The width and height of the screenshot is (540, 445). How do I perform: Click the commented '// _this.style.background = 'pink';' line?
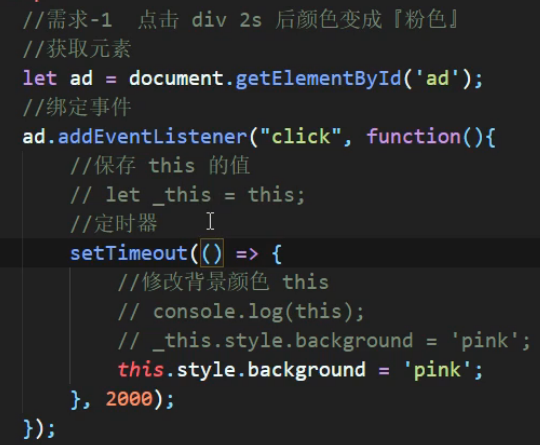click(x=324, y=341)
